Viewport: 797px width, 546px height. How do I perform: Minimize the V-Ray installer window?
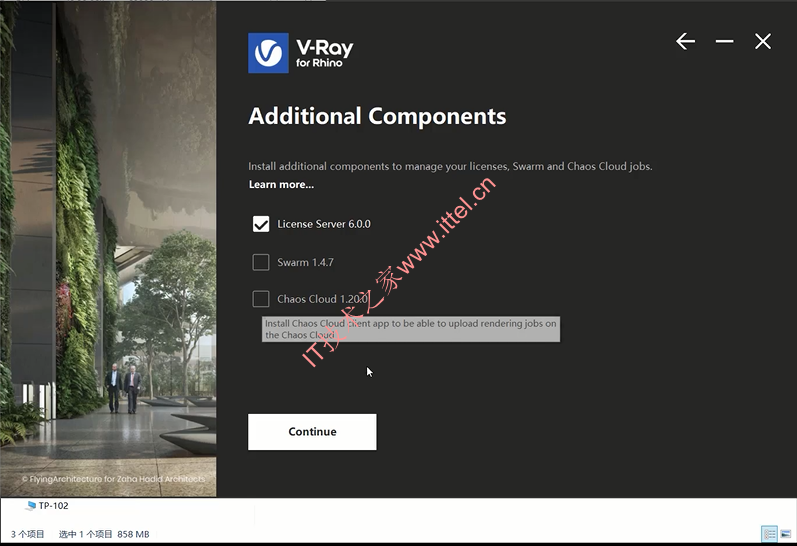pos(724,41)
